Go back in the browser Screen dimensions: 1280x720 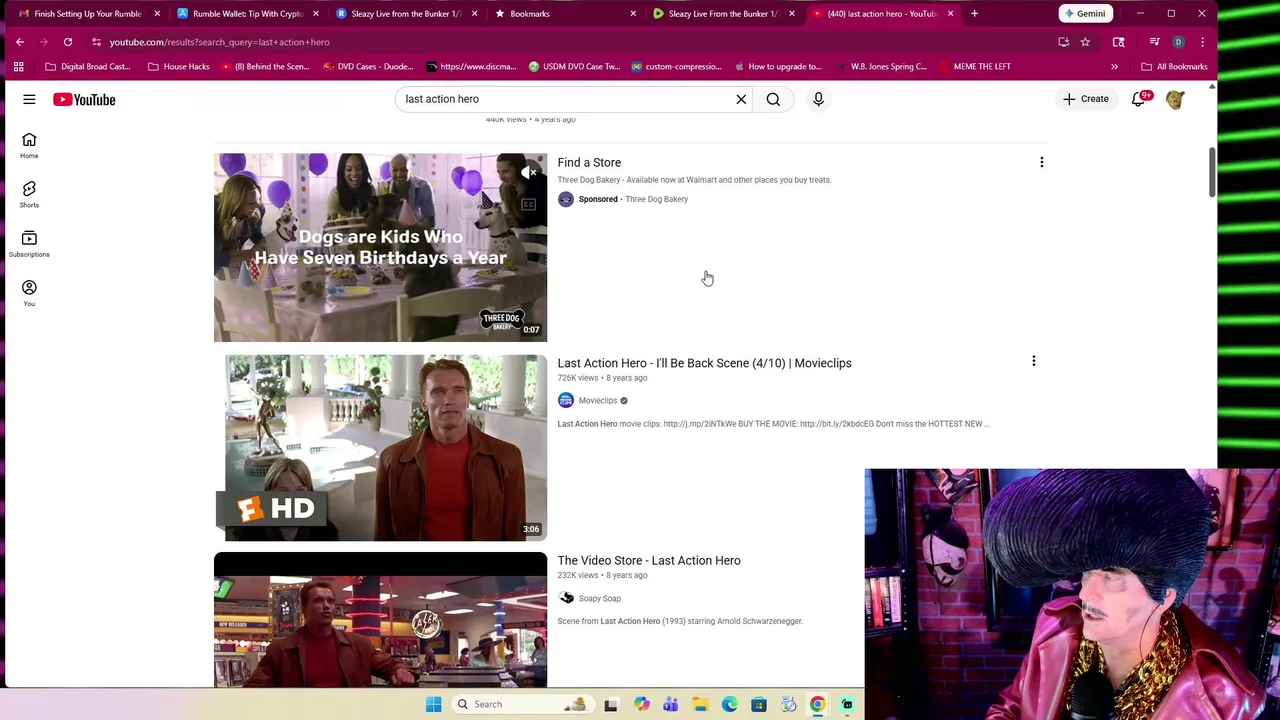(x=20, y=42)
